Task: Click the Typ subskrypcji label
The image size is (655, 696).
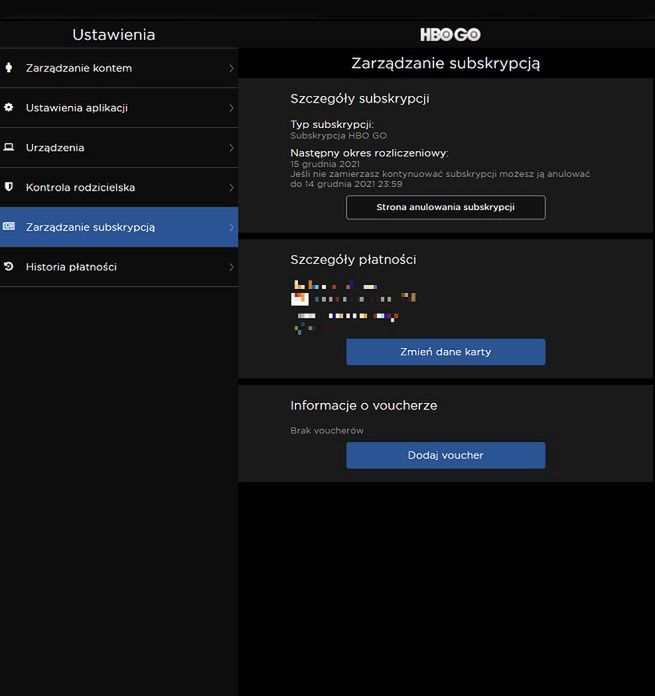Action: pos(332,124)
